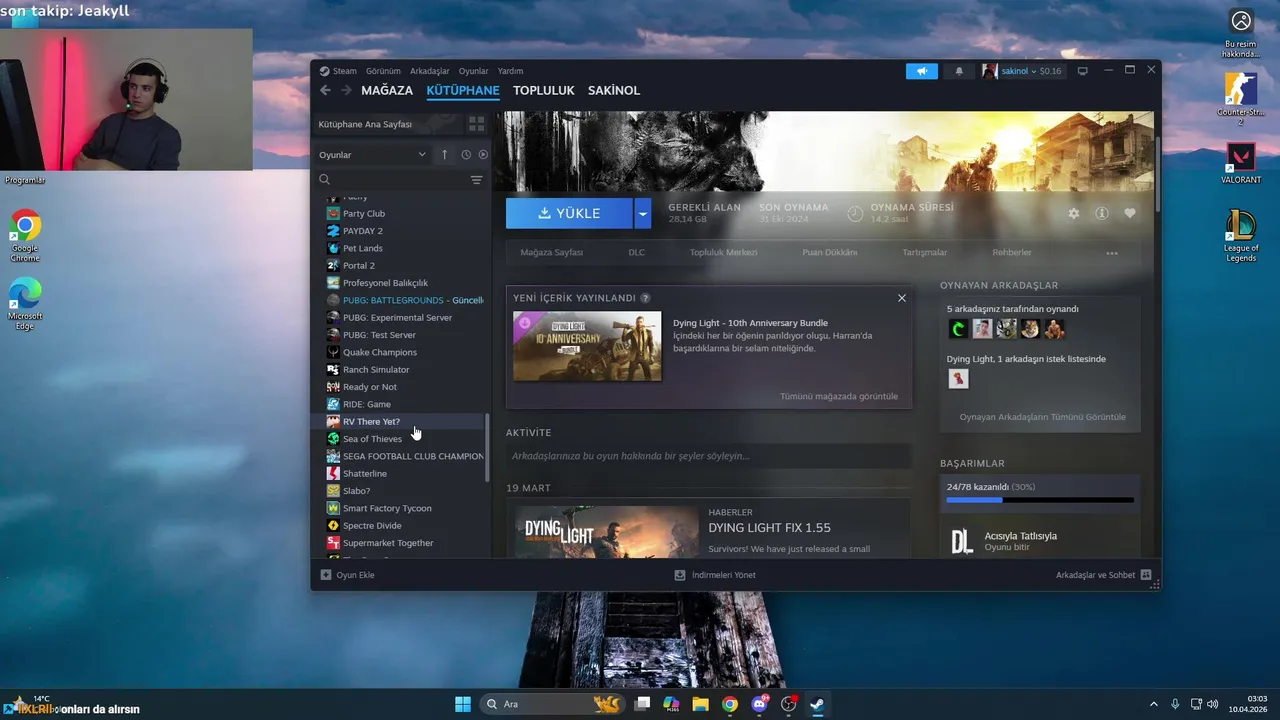1280x720 pixels.
Task: Open the wishlist friend avatar
Action: point(958,379)
